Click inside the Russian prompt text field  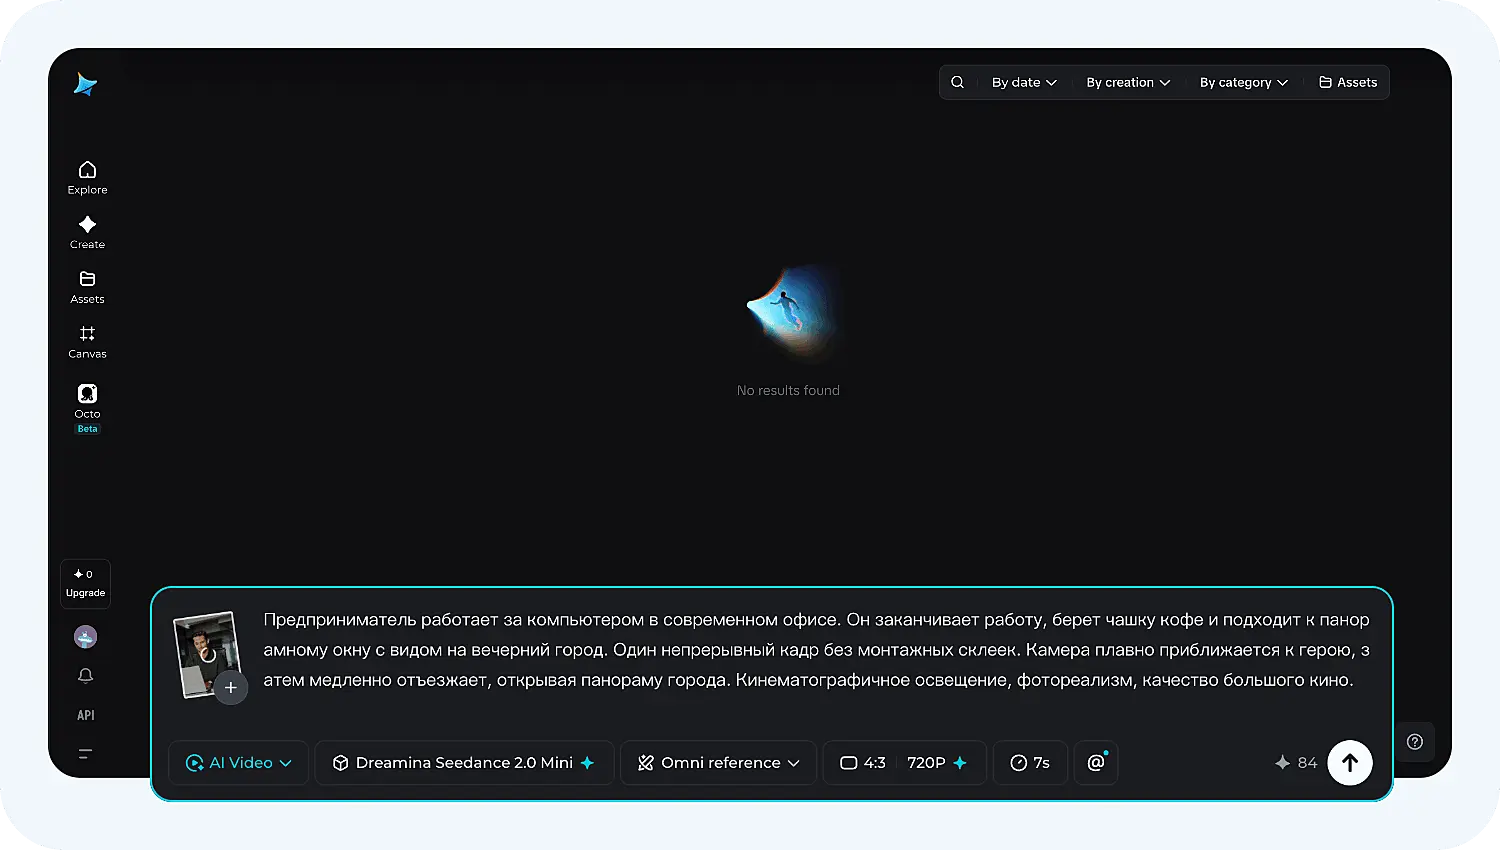pos(816,650)
